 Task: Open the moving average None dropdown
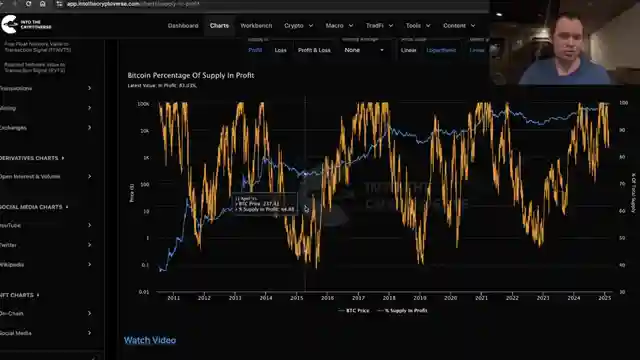tap(364, 50)
